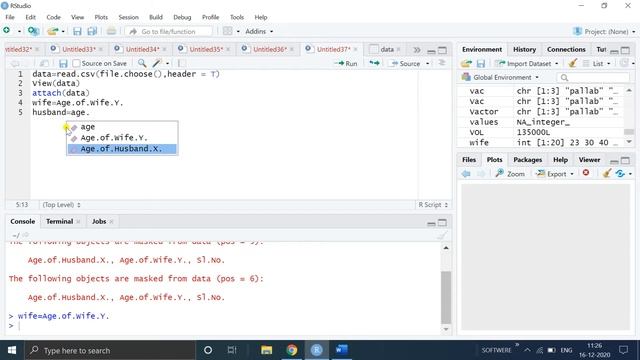Viewport: 640px width, 360px height.
Task: Click the Environment load workspace icon
Action: [467, 63]
